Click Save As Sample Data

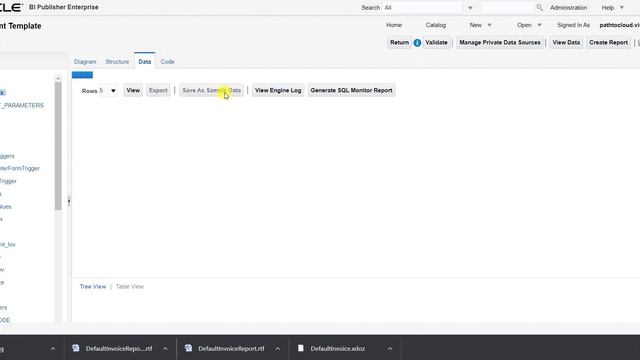[211, 91]
